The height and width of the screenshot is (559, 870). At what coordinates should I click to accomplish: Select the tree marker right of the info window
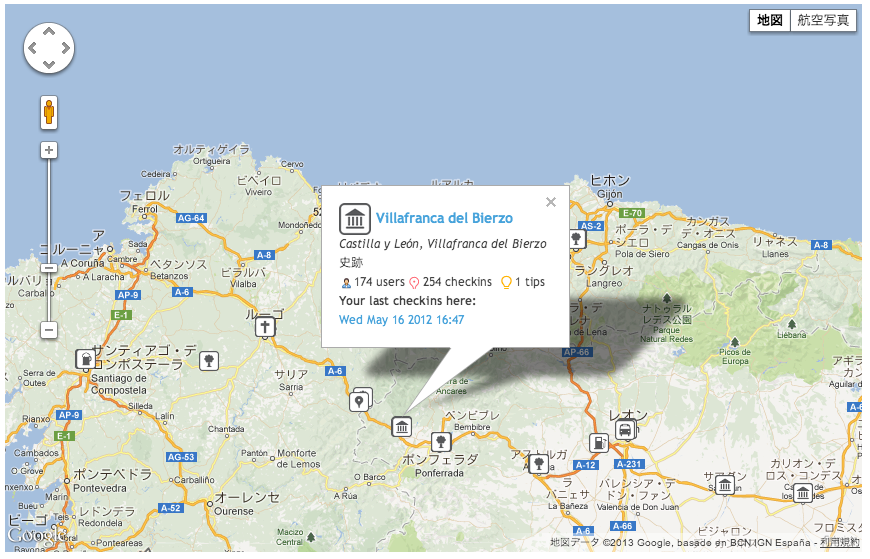point(577,239)
